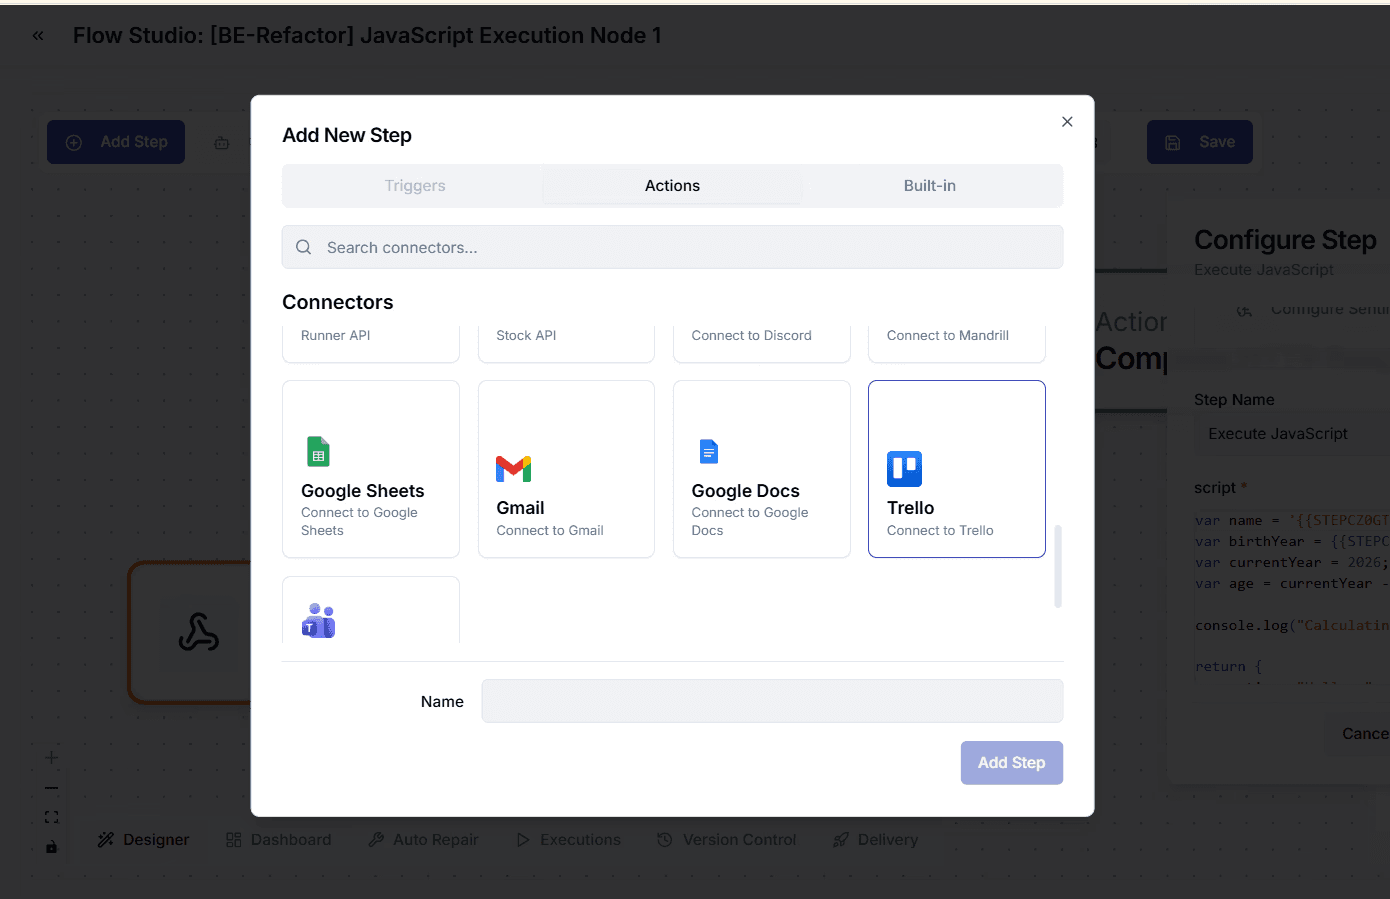Click the search magnifier icon

(x=304, y=247)
